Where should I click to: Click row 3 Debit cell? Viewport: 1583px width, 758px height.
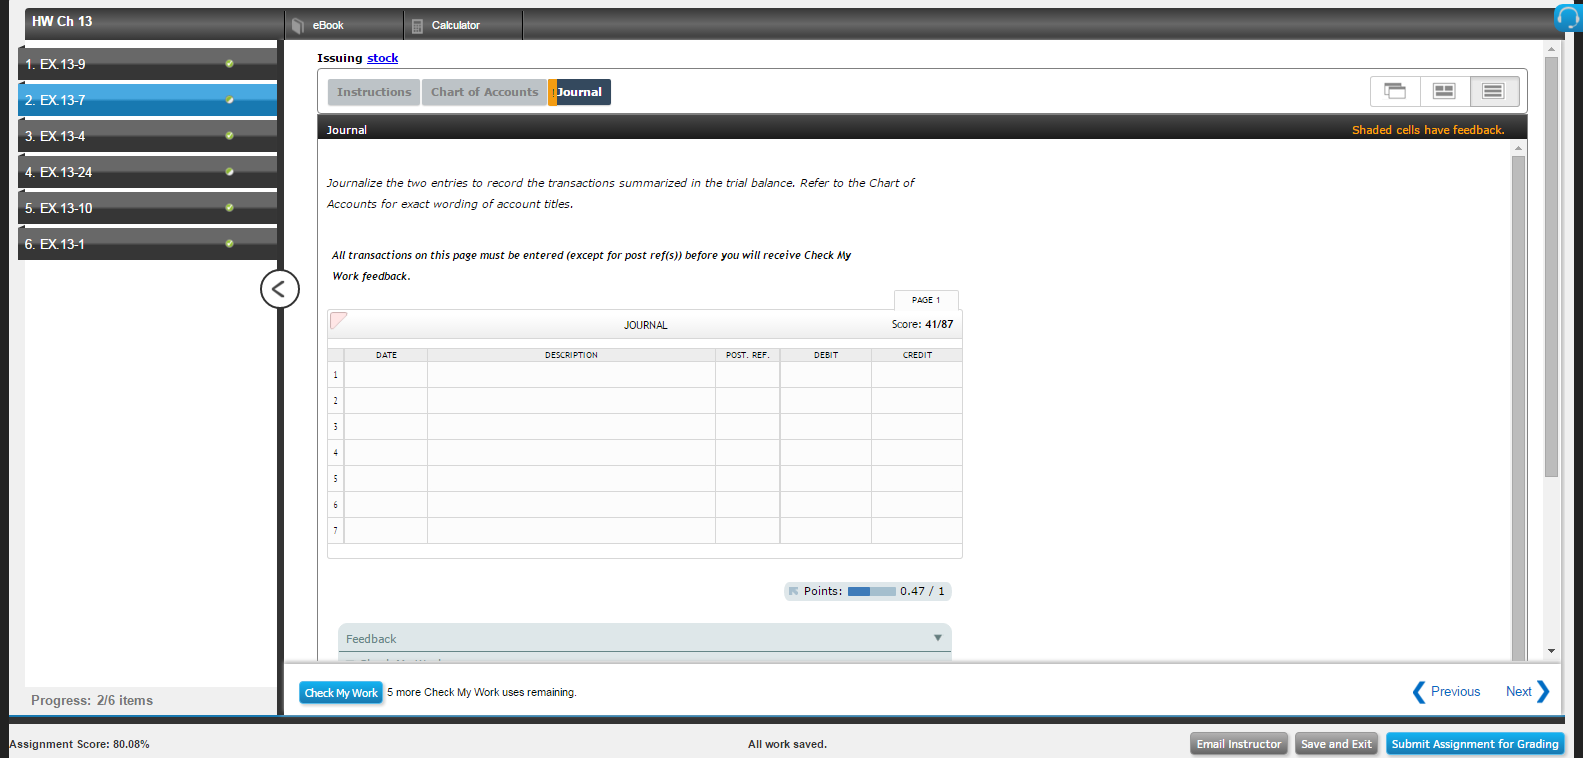click(826, 427)
